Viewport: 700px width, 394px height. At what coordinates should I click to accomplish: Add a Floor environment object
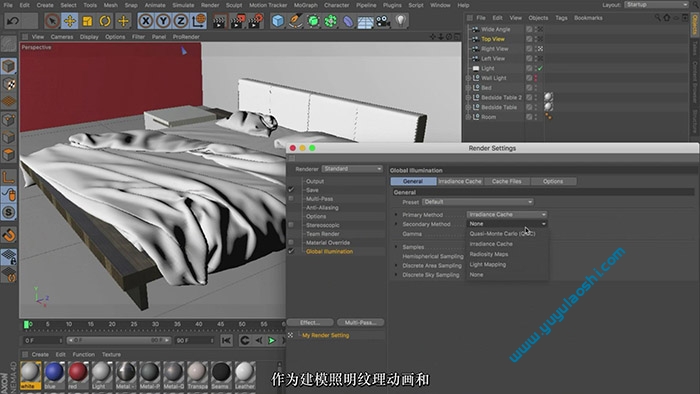[365, 21]
